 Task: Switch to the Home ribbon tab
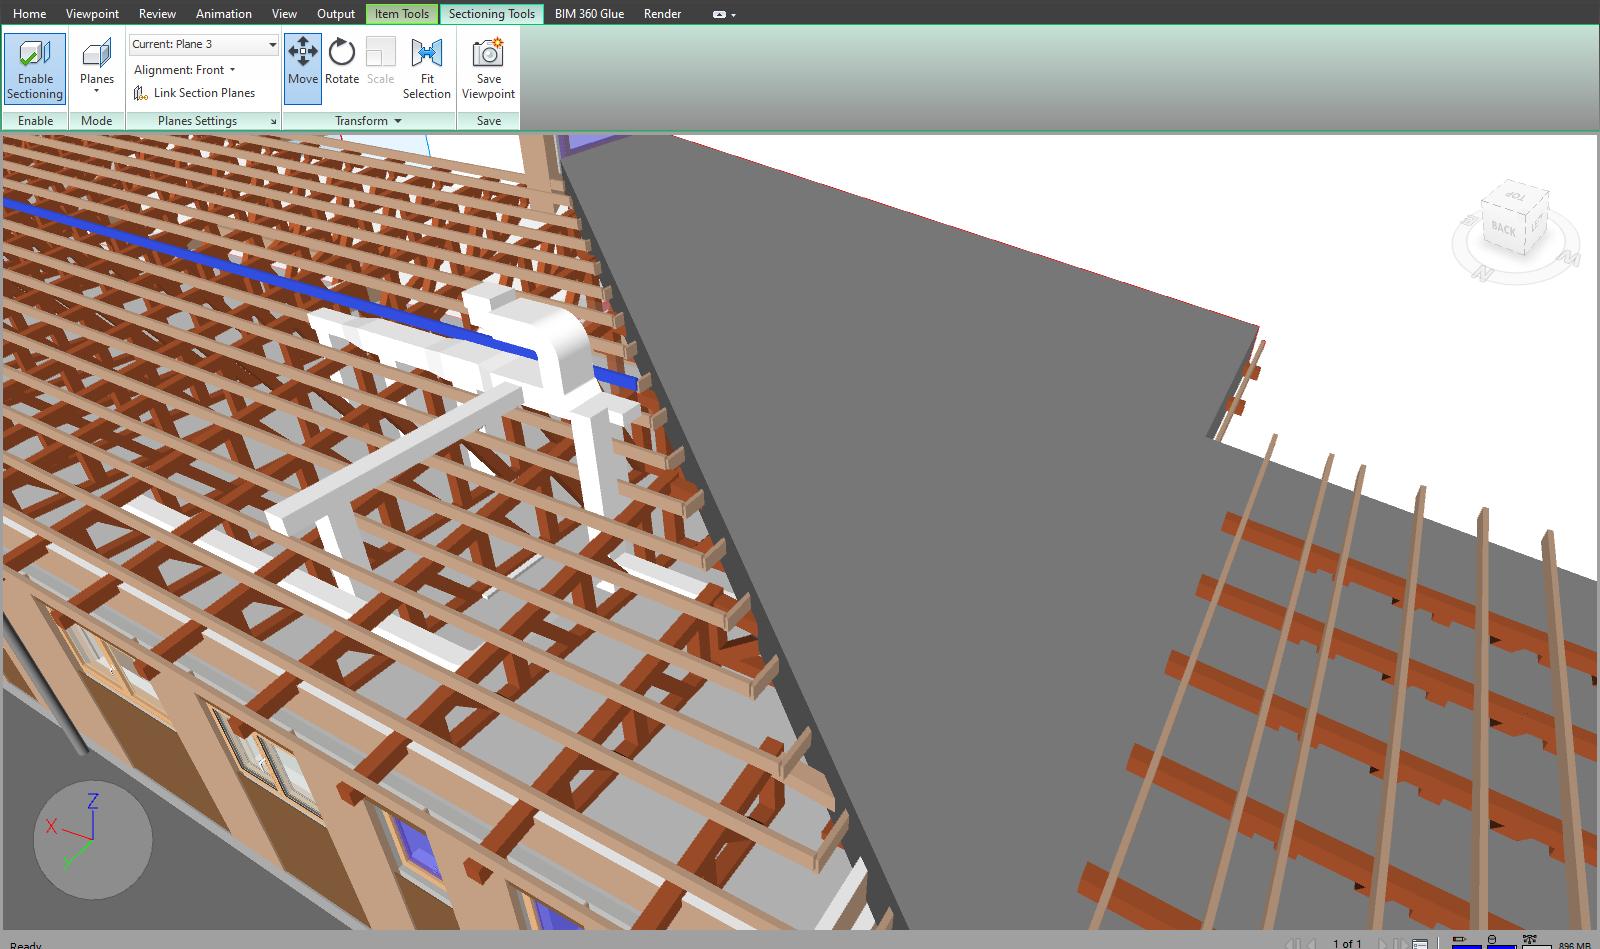(x=30, y=14)
